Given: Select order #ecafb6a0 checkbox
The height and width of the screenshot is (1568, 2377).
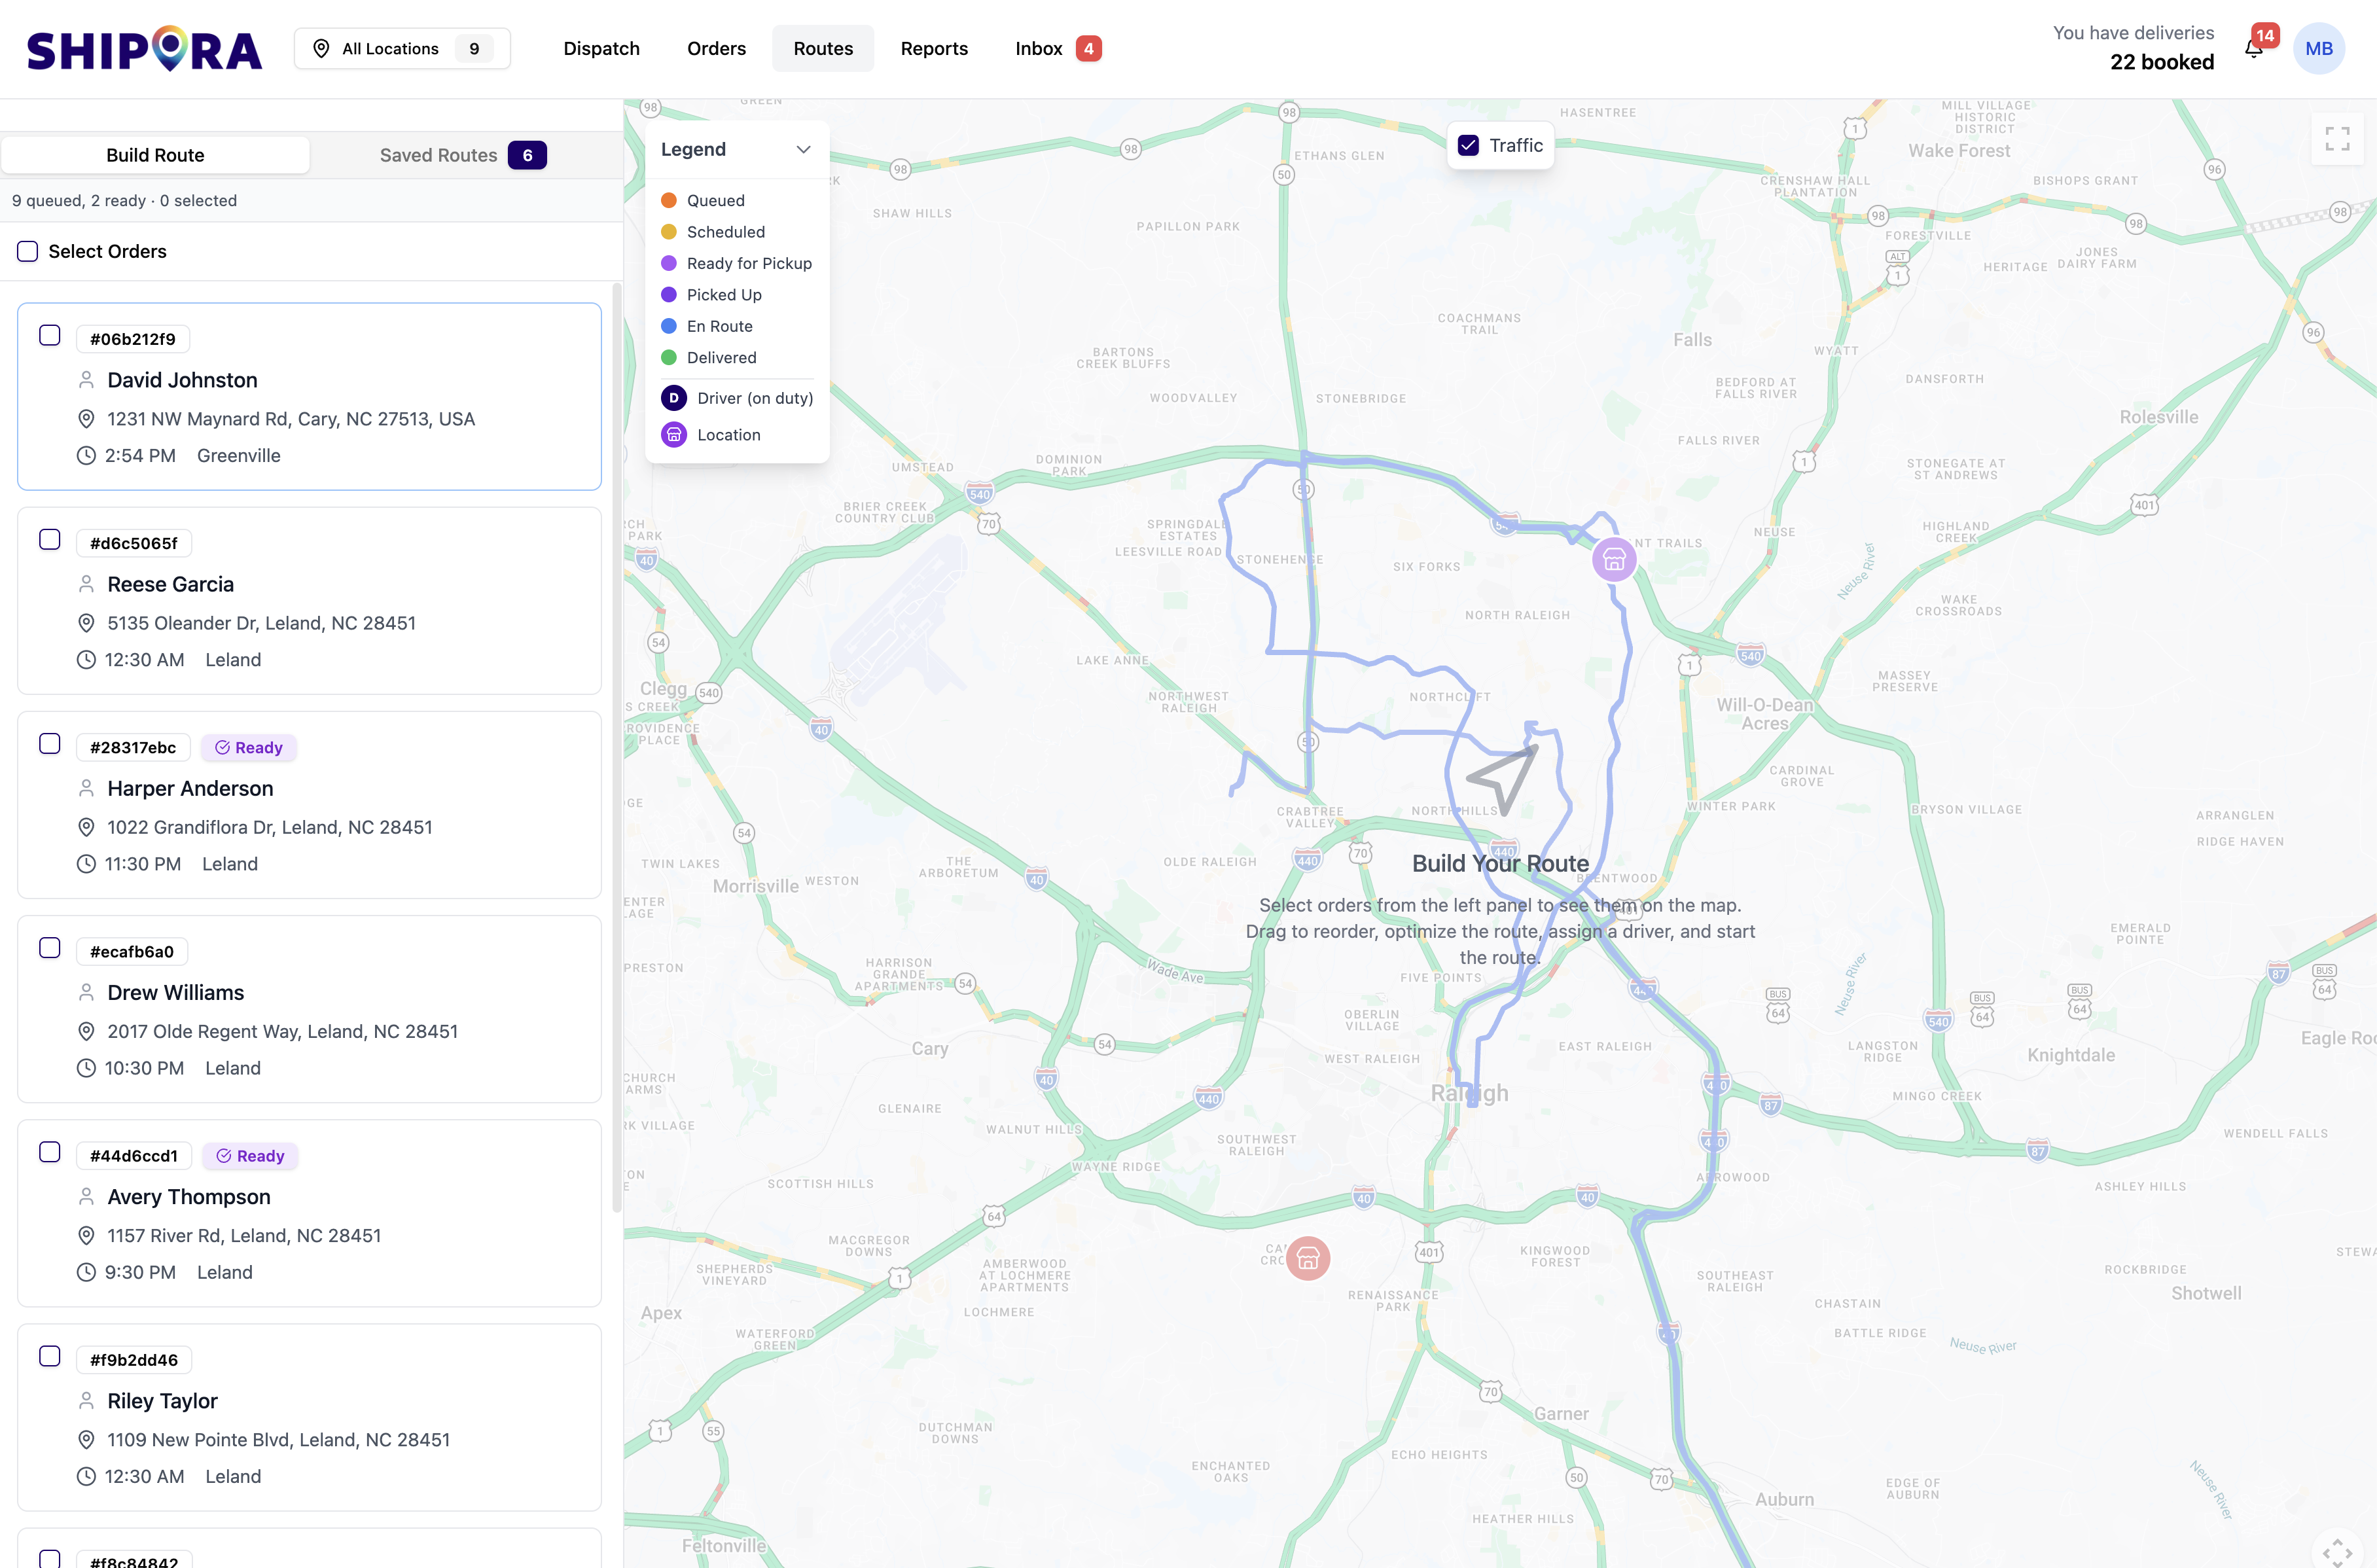Looking at the screenshot, I should (50, 947).
